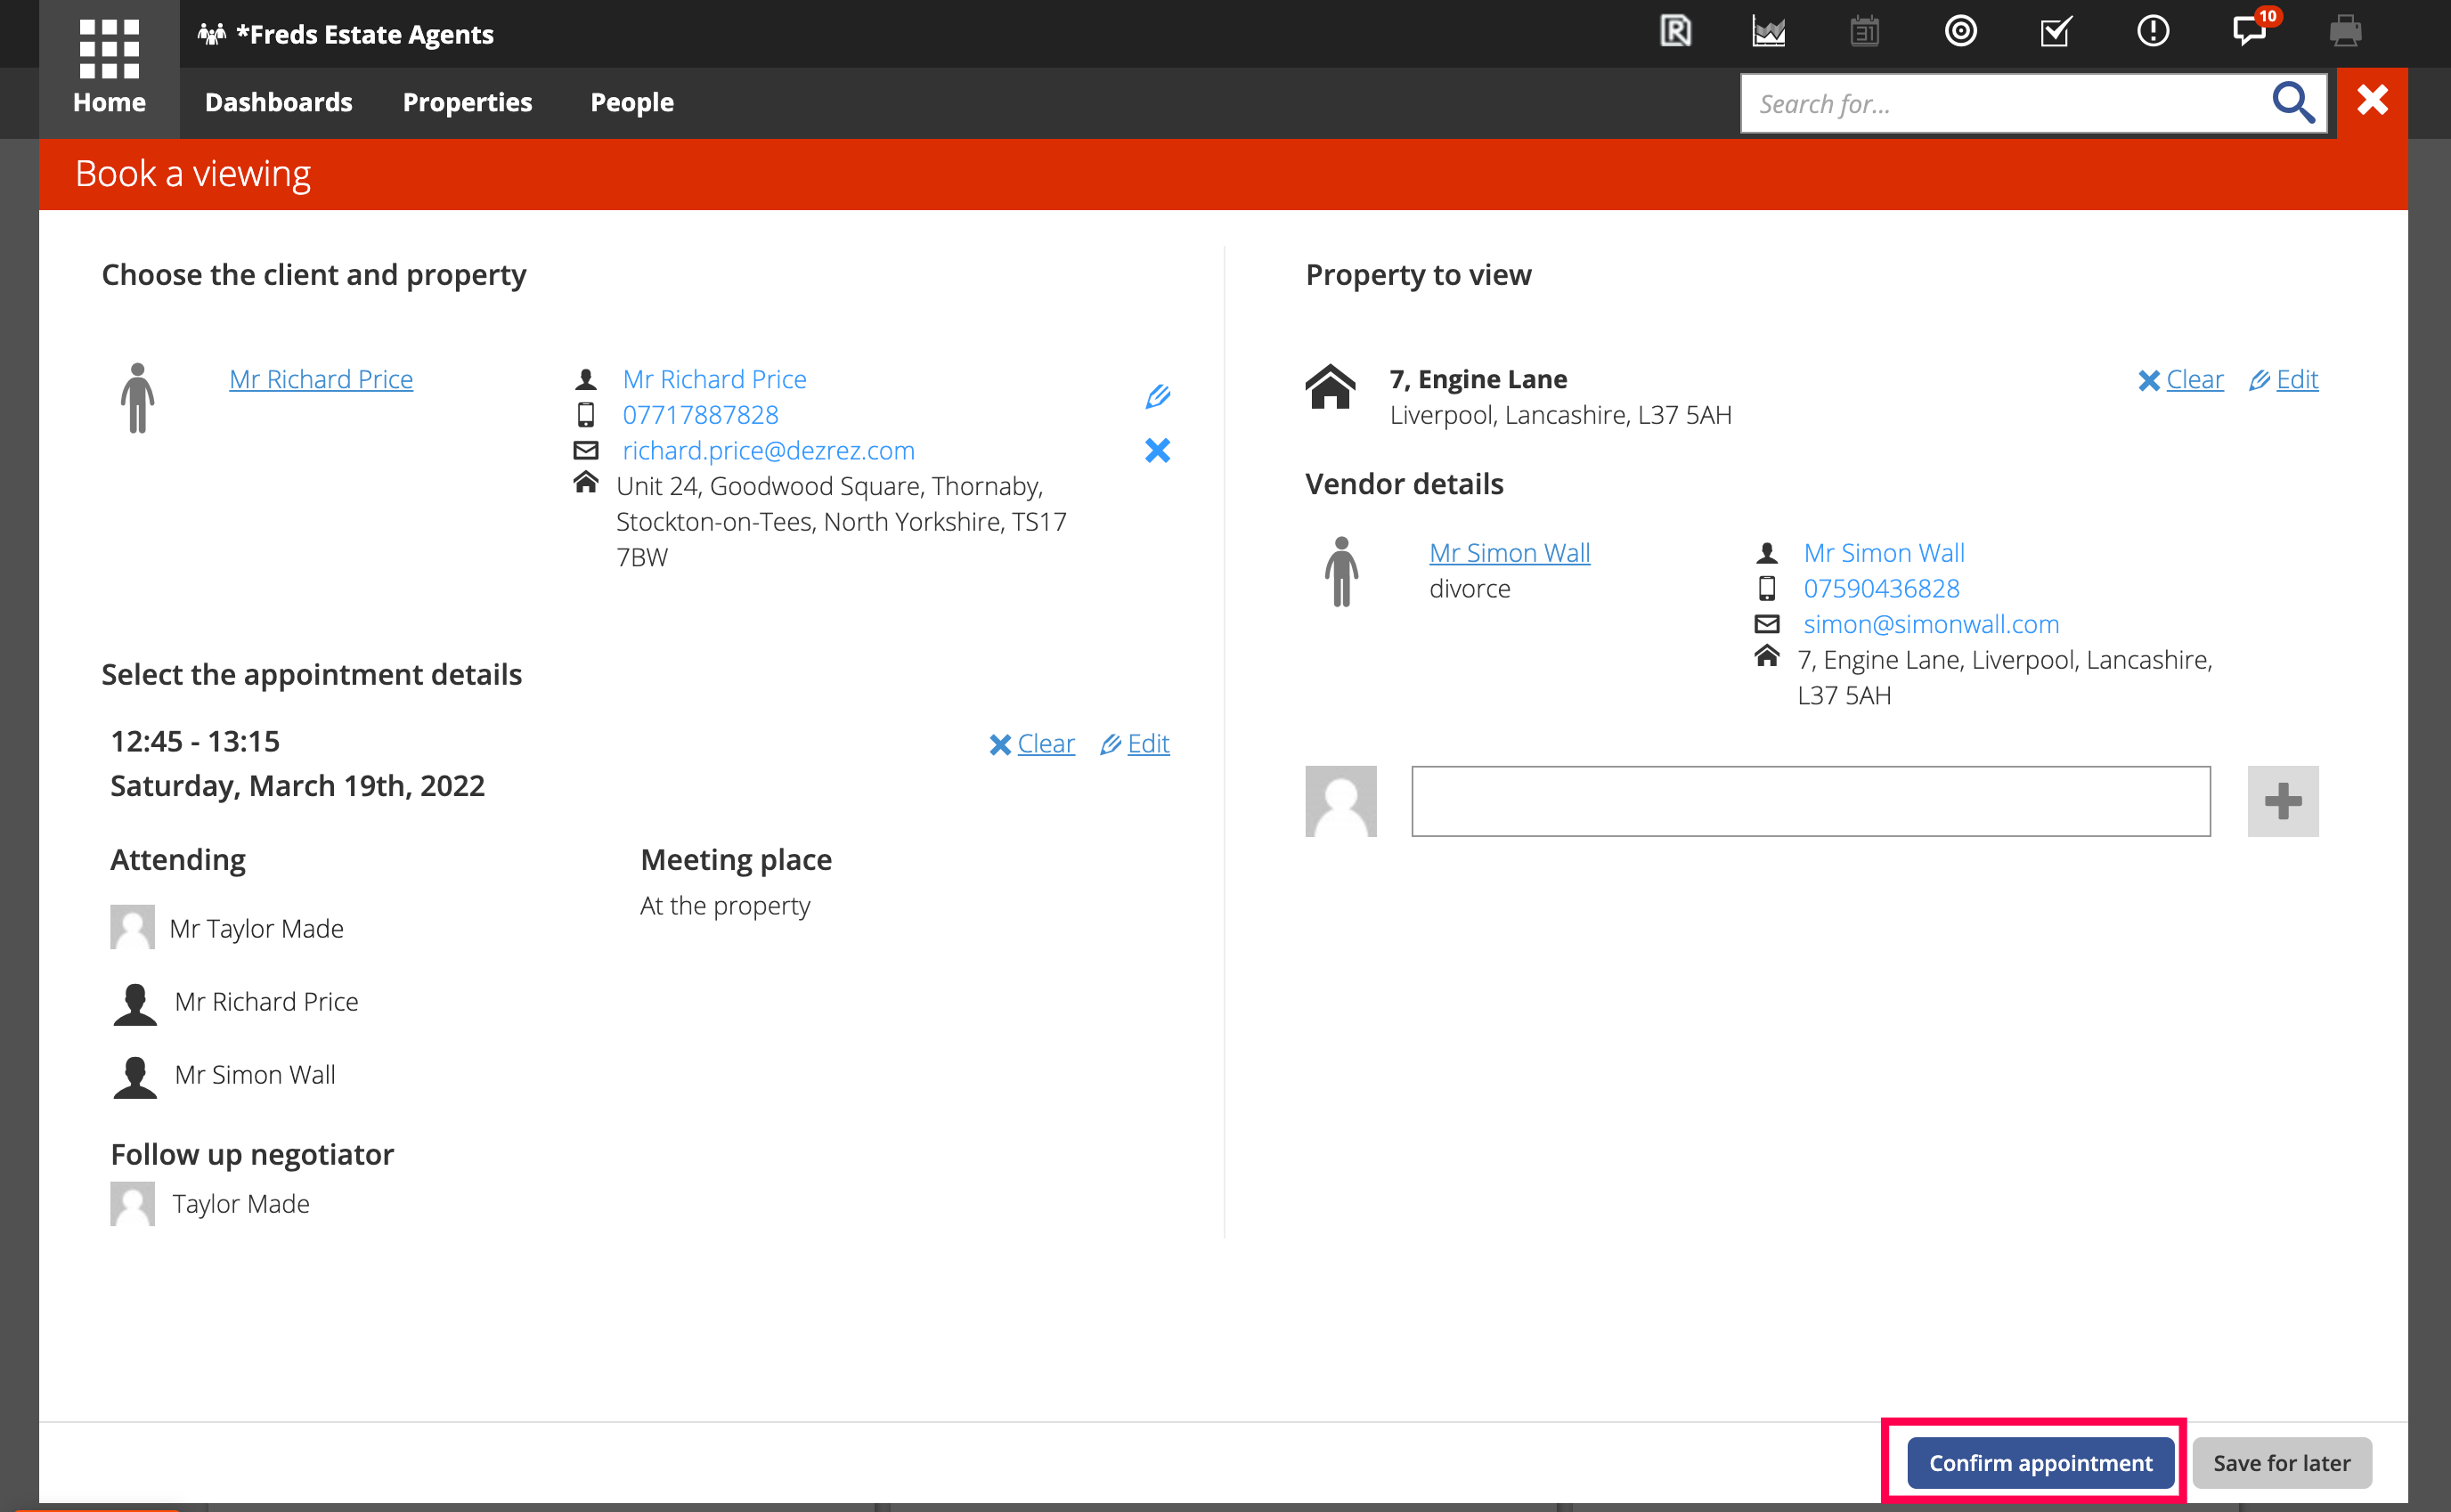Screen dimensions: 2451x1512
Task: Clear the appointment details
Action: click(x=1031, y=743)
